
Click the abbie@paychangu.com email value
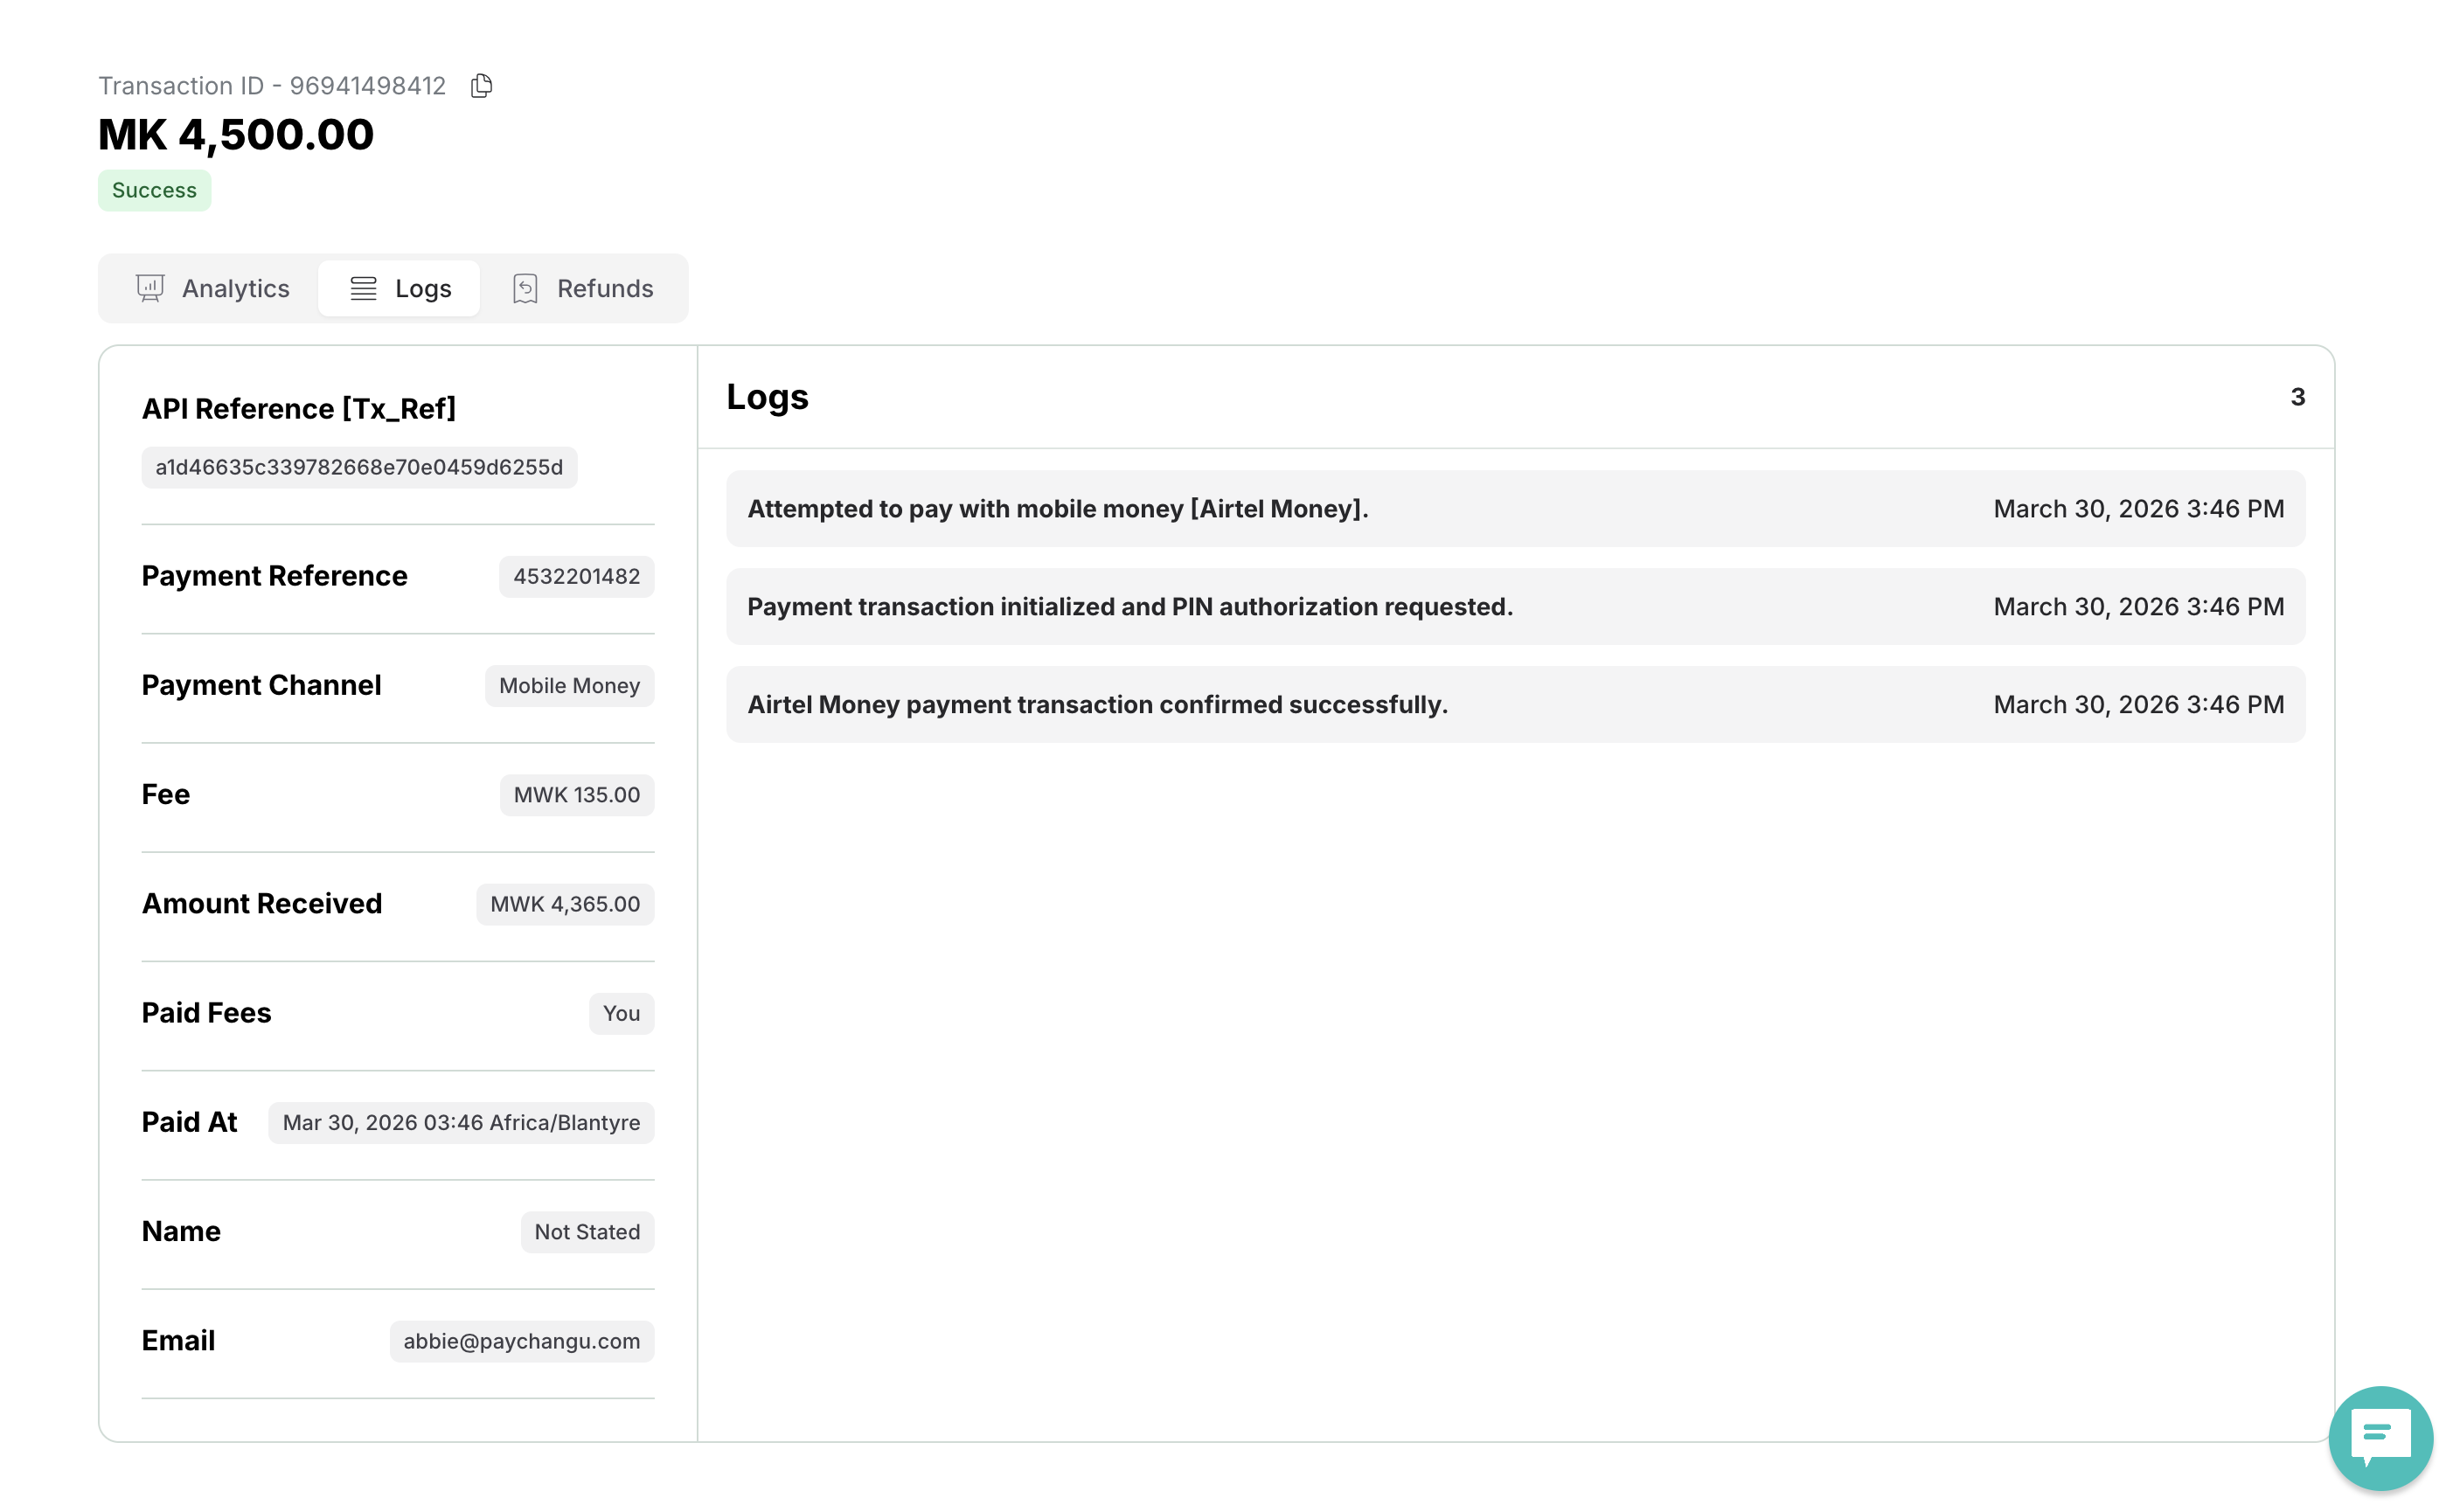521,1340
